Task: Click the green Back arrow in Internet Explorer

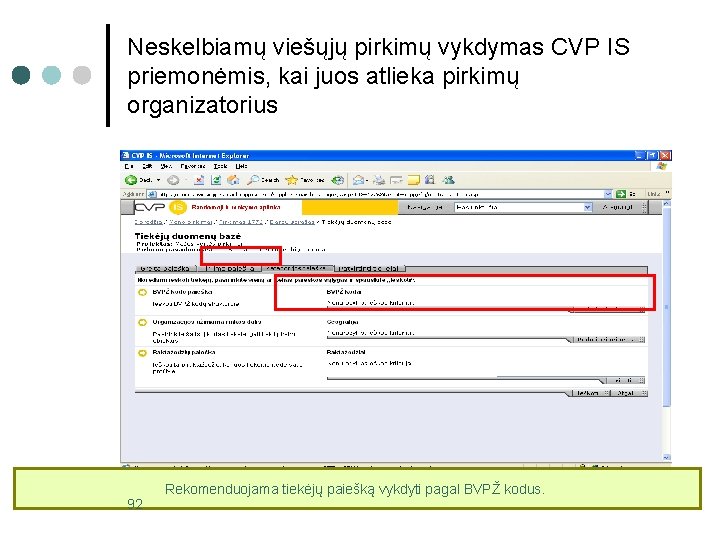Action: 131,180
